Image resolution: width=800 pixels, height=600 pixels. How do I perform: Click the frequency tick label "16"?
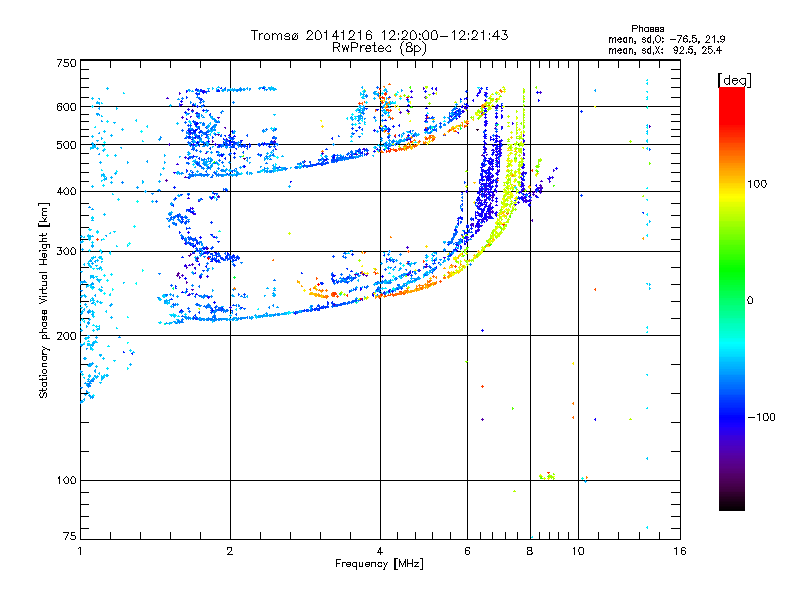pos(680,551)
